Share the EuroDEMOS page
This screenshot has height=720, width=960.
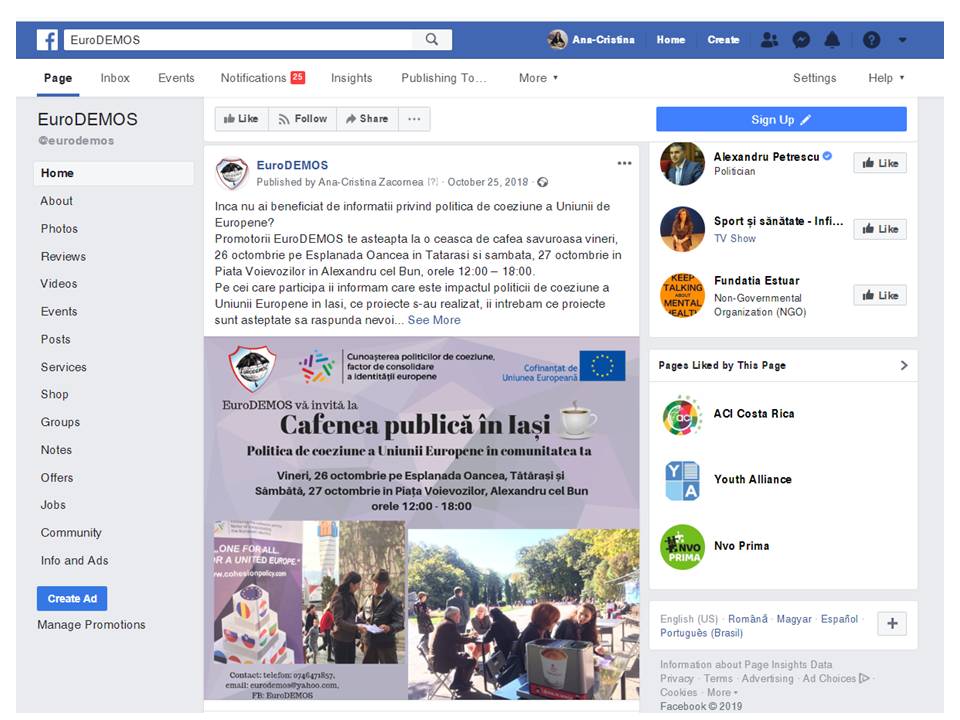[x=367, y=119]
